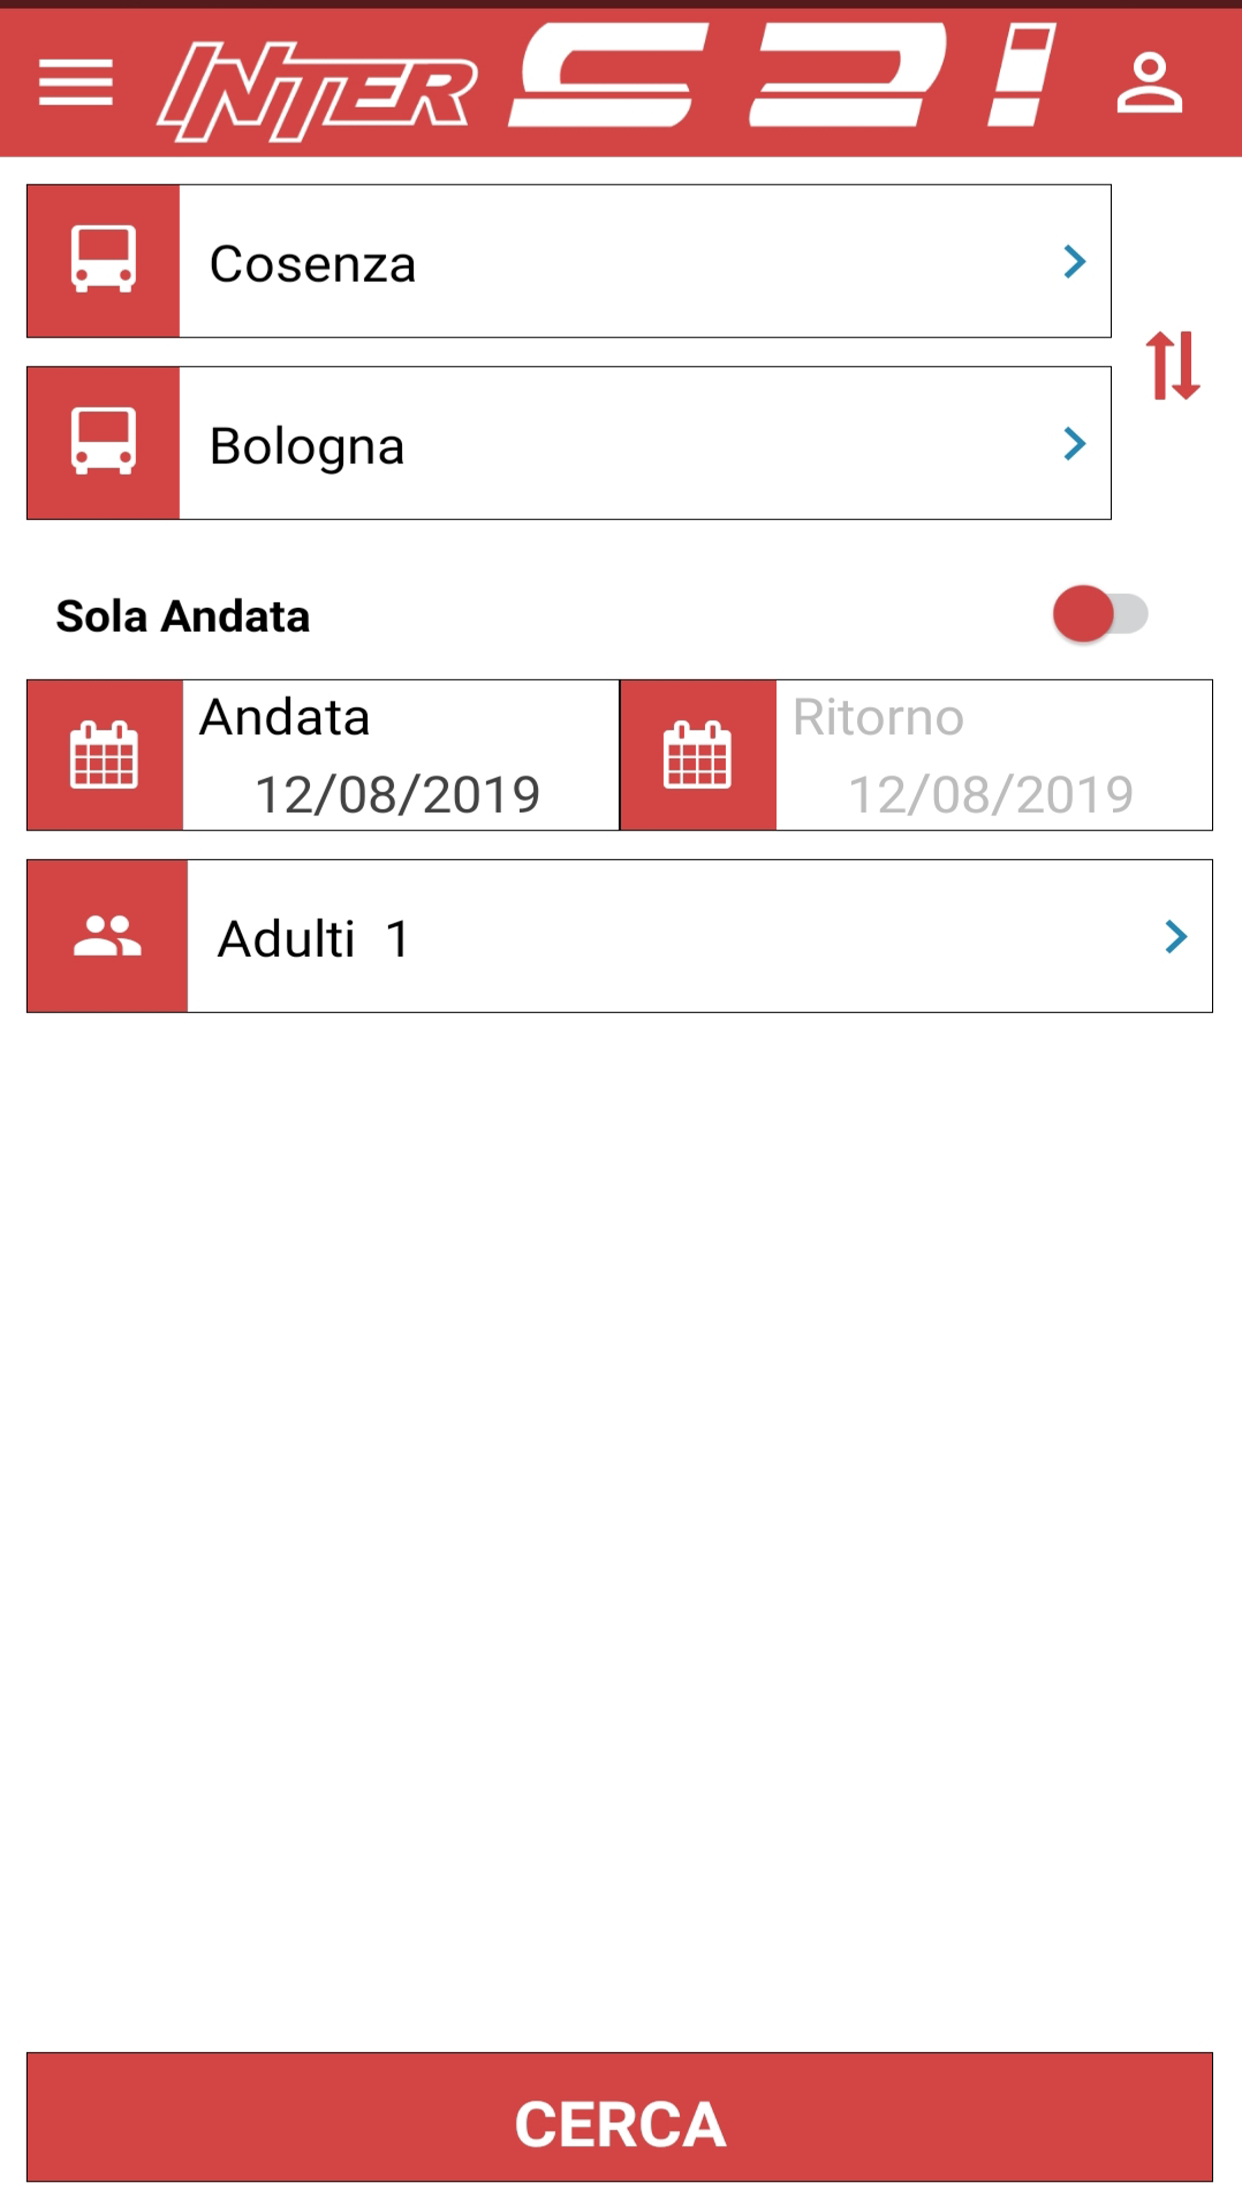This screenshot has width=1242, height=2208.
Task: Tap the InterSAJ logo header
Action: coord(606,82)
